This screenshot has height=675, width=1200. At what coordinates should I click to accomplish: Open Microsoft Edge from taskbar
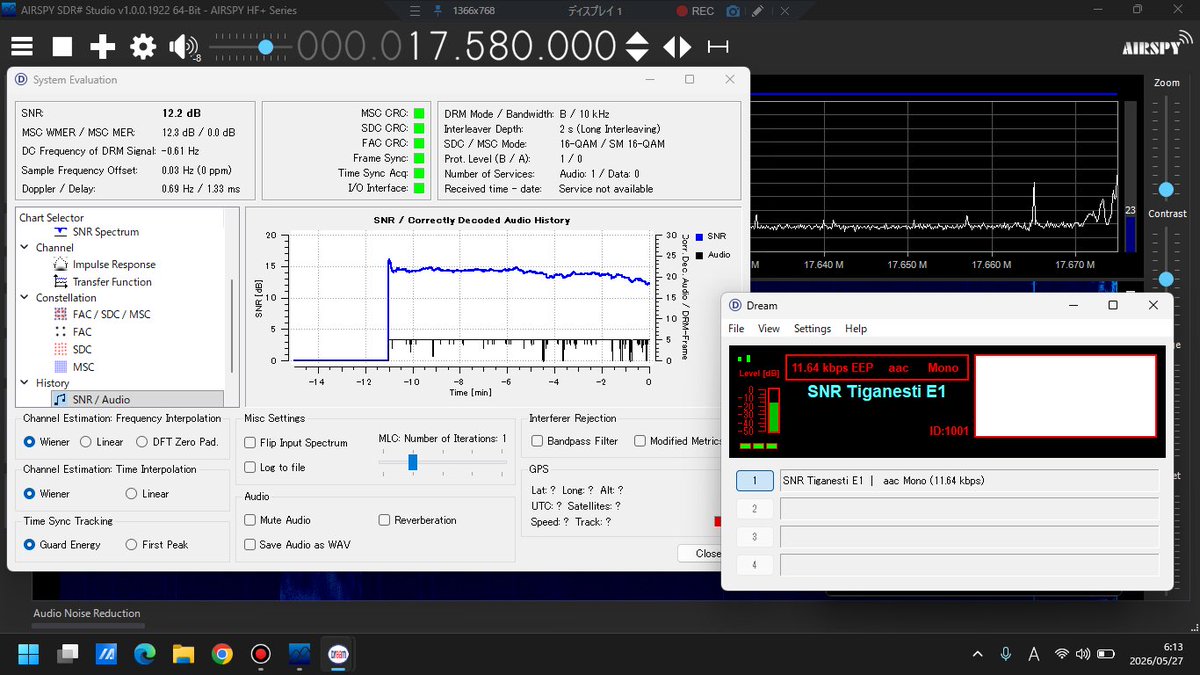tap(145, 654)
